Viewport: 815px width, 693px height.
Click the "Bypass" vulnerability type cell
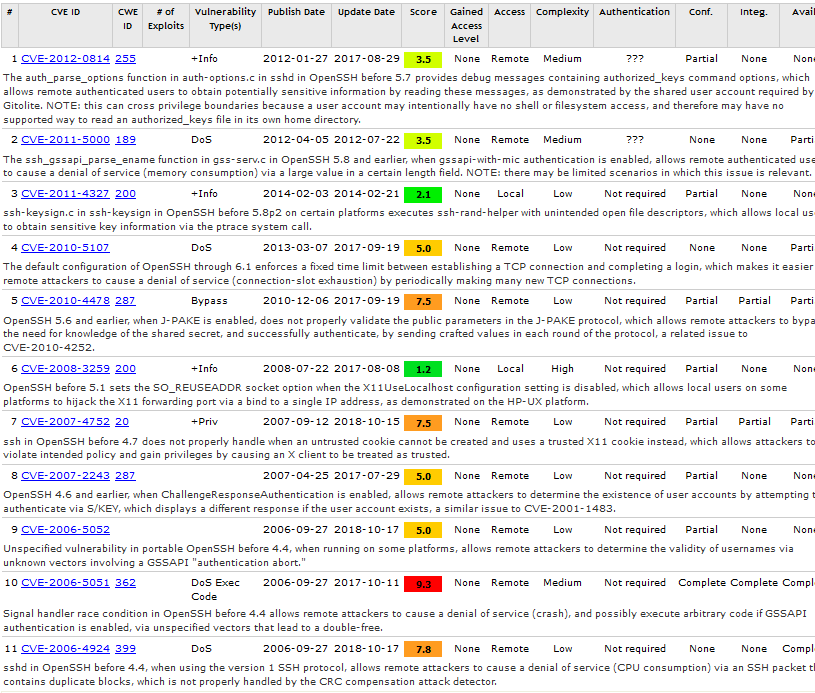[x=209, y=301]
